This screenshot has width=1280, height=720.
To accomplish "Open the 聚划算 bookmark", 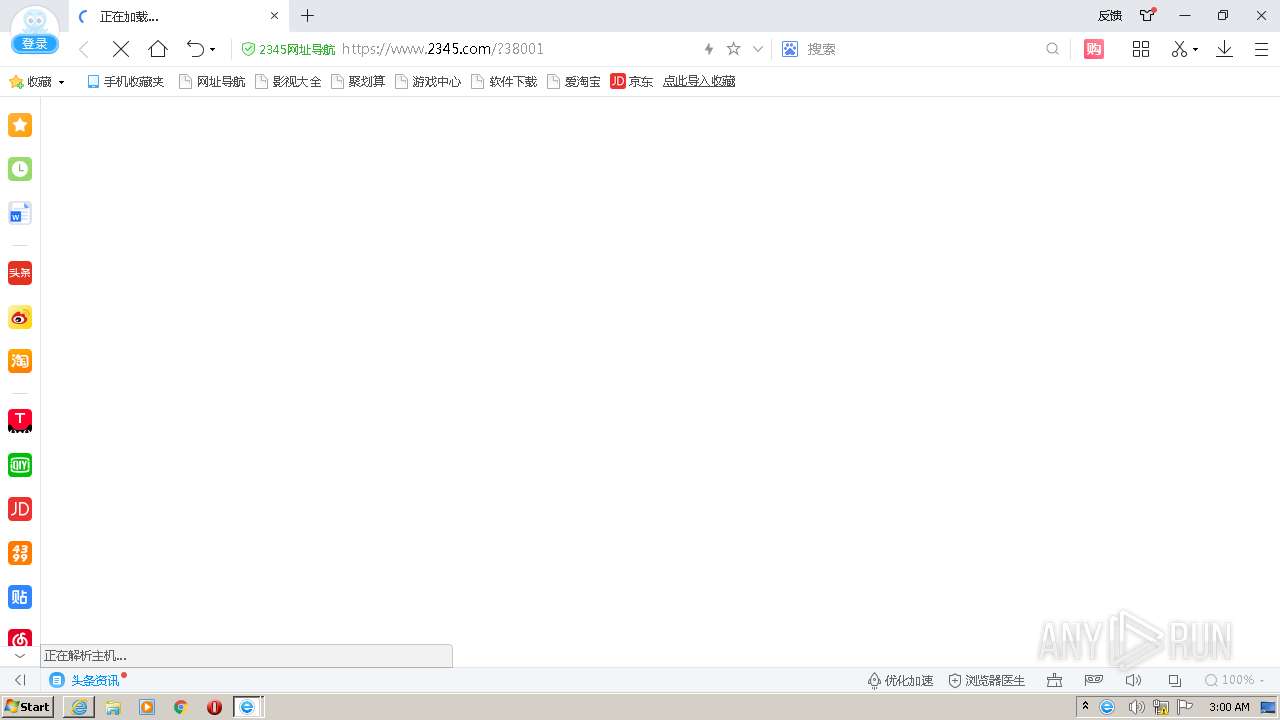I will [358, 82].
